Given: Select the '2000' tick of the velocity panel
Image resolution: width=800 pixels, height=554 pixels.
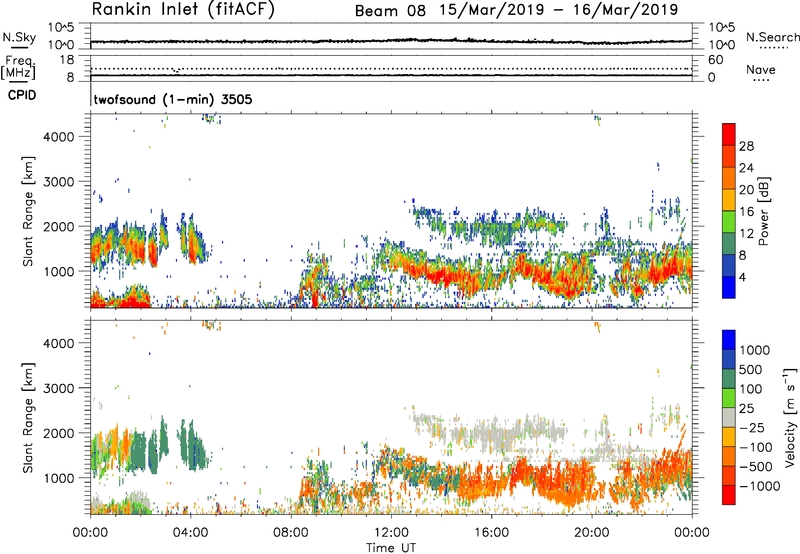Looking at the screenshot, I should pyautogui.click(x=59, y=433).
